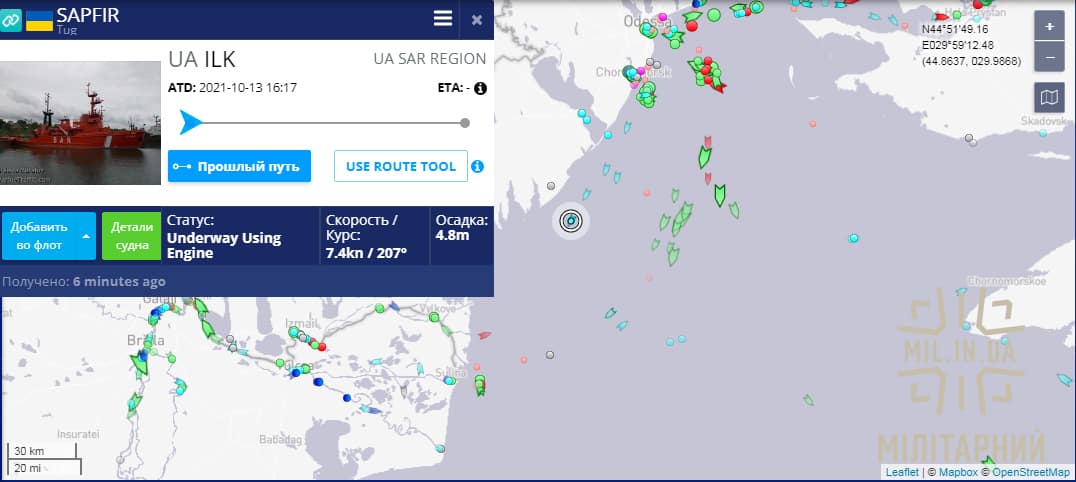Viewport: 1076px width, 482px height.
Task: Close the SAPFIR vessel panel
Action: [477, 20]
